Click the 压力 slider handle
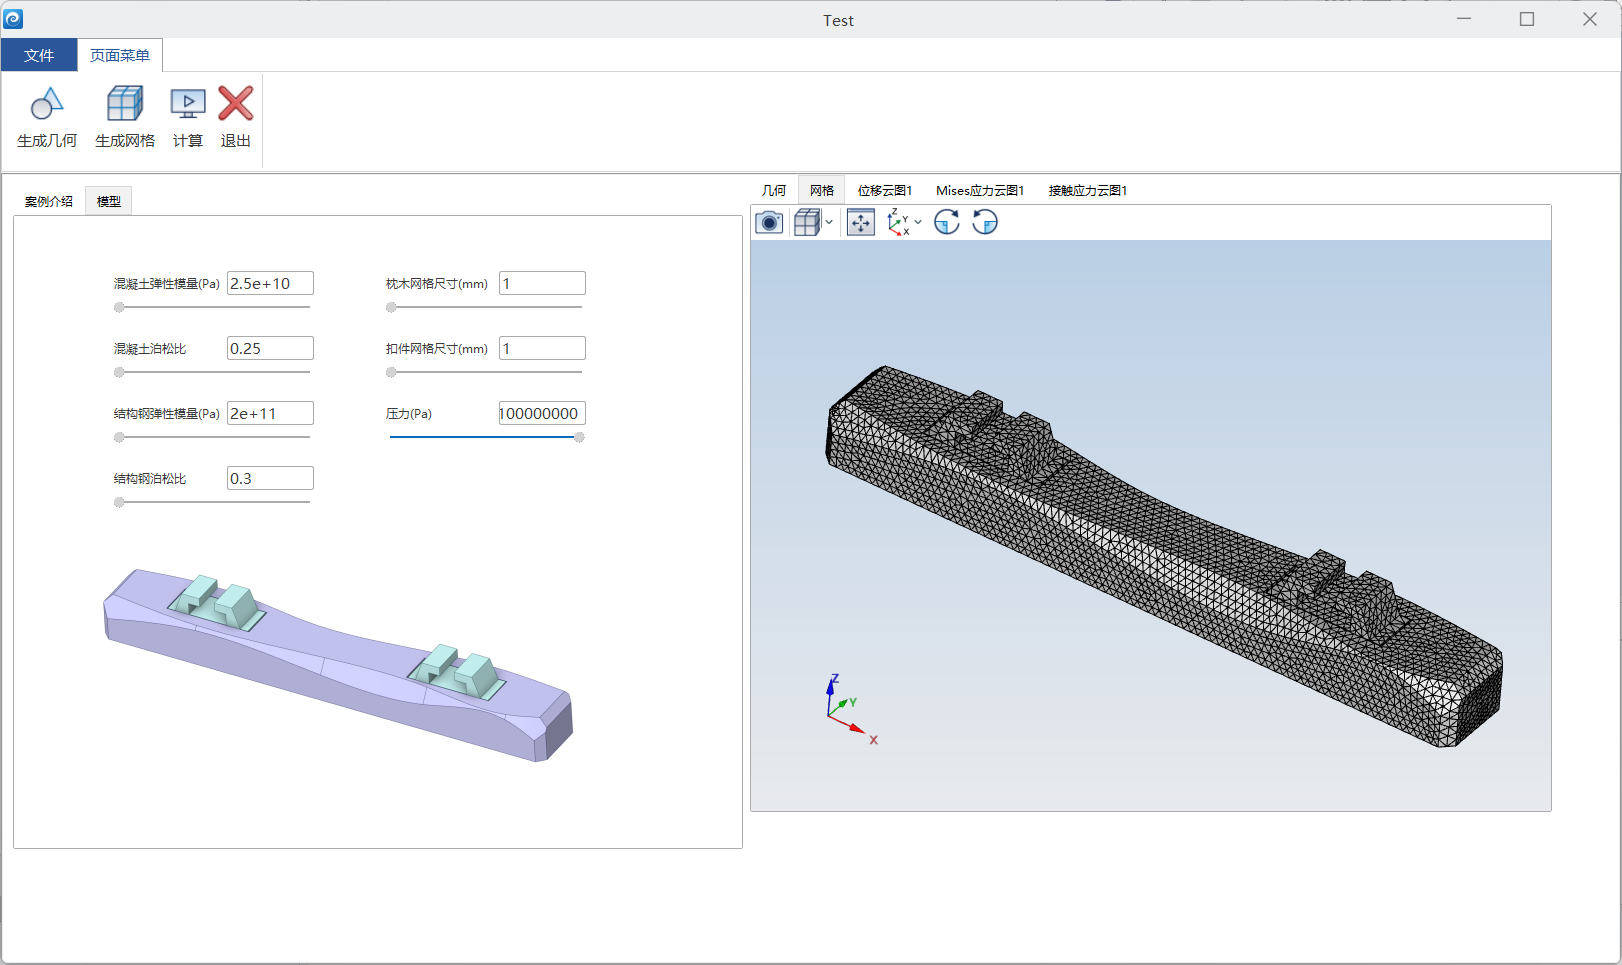 coord(579,437)
